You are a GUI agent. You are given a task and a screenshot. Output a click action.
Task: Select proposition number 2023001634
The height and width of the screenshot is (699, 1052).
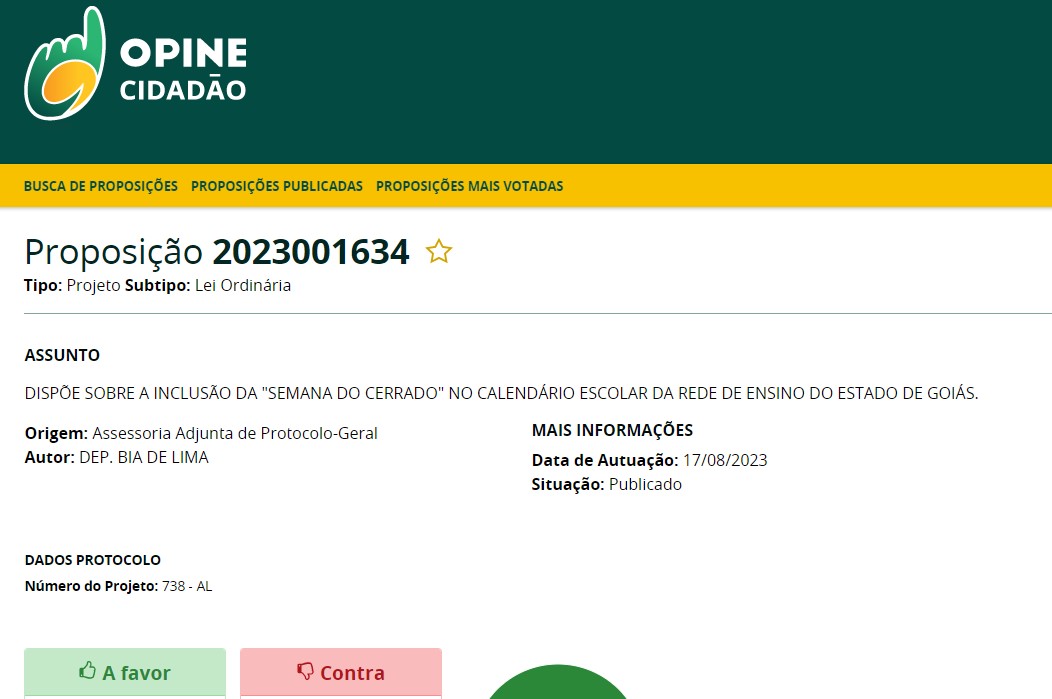point(310,252)
